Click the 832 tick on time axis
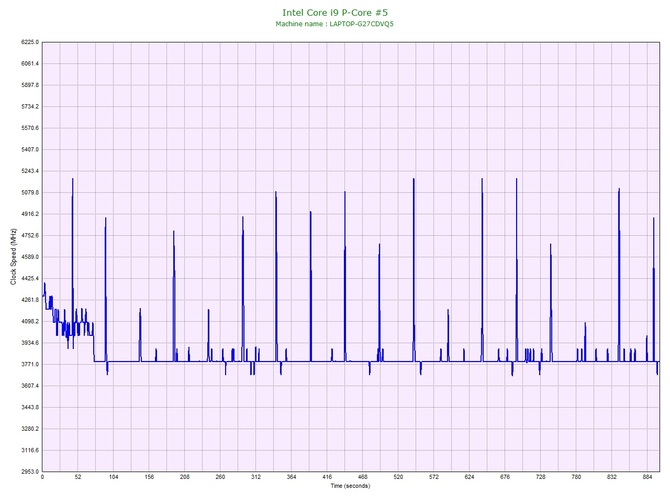Screen dimensions: 670x503 [x=612, y=477]
